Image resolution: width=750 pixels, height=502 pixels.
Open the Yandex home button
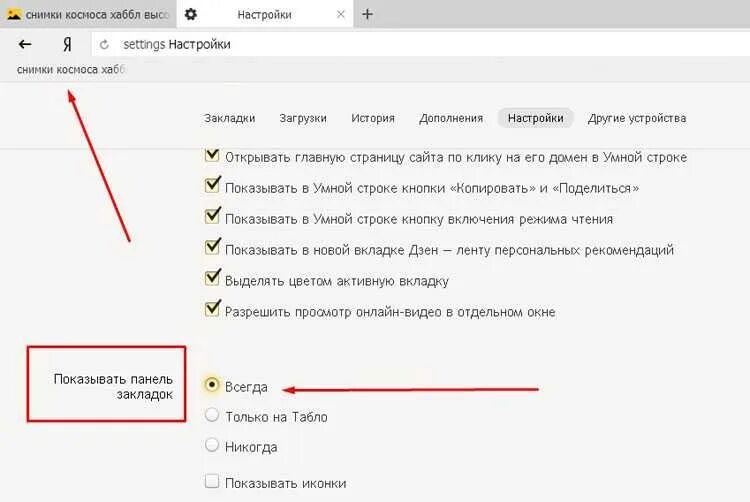click(67, 44)
